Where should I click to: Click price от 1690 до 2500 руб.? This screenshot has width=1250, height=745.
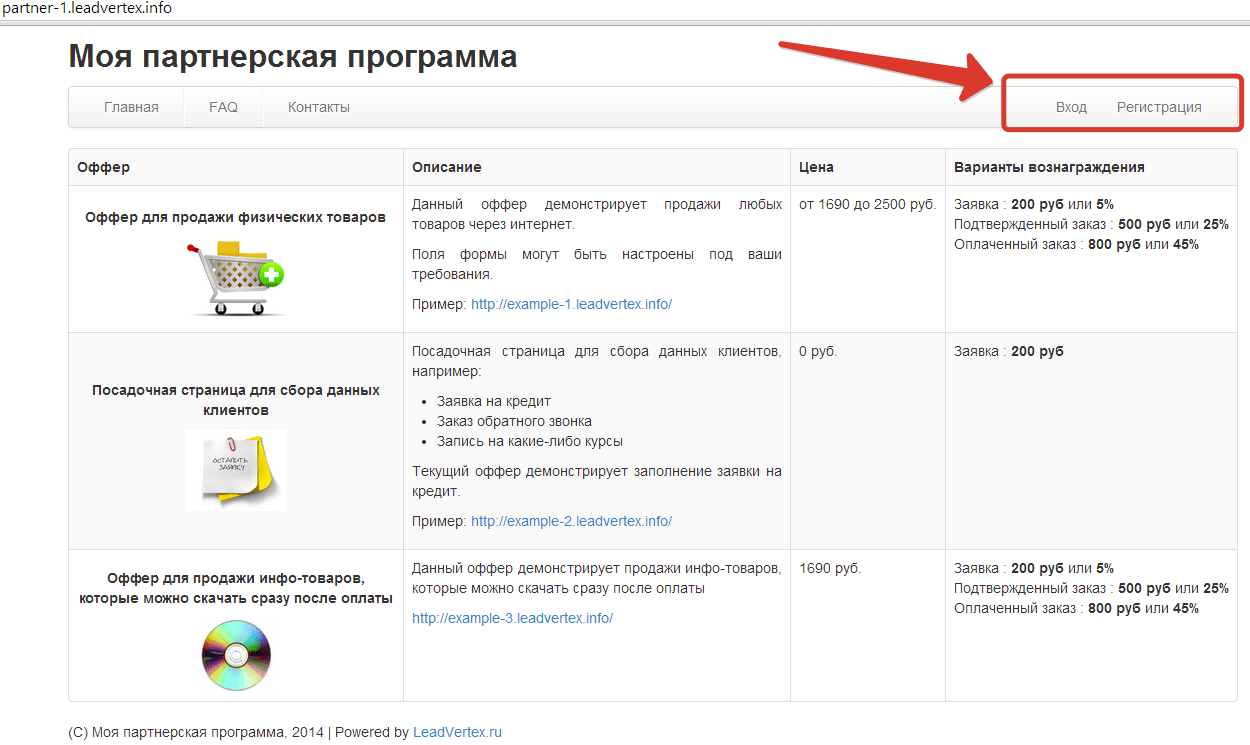pyautogui.click(x=868, y=204)
